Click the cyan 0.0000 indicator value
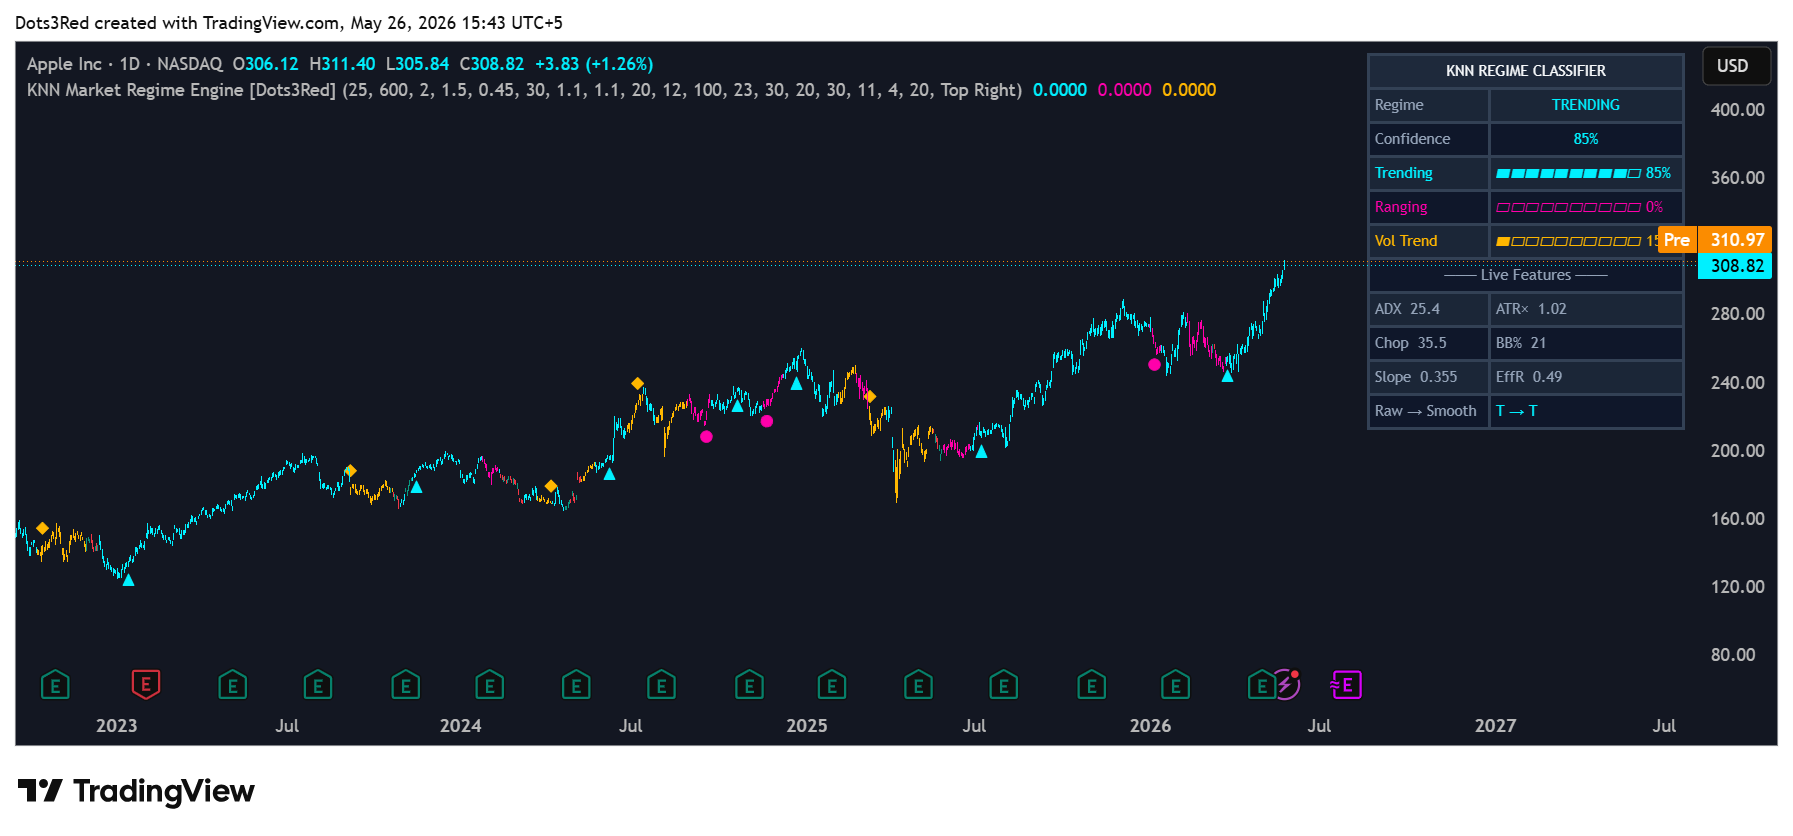Viewport: 1793px width, 836px height. coord(1059,90)
